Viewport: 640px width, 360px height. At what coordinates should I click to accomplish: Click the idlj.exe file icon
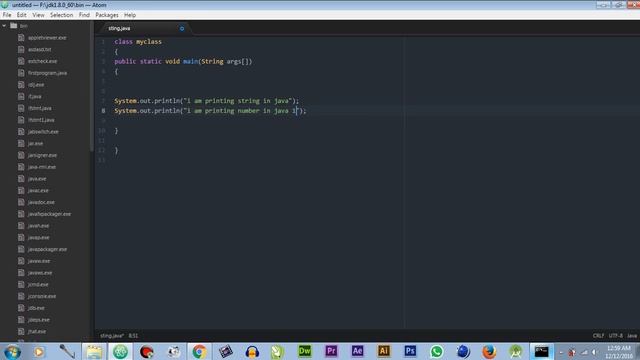click(21, 85)
